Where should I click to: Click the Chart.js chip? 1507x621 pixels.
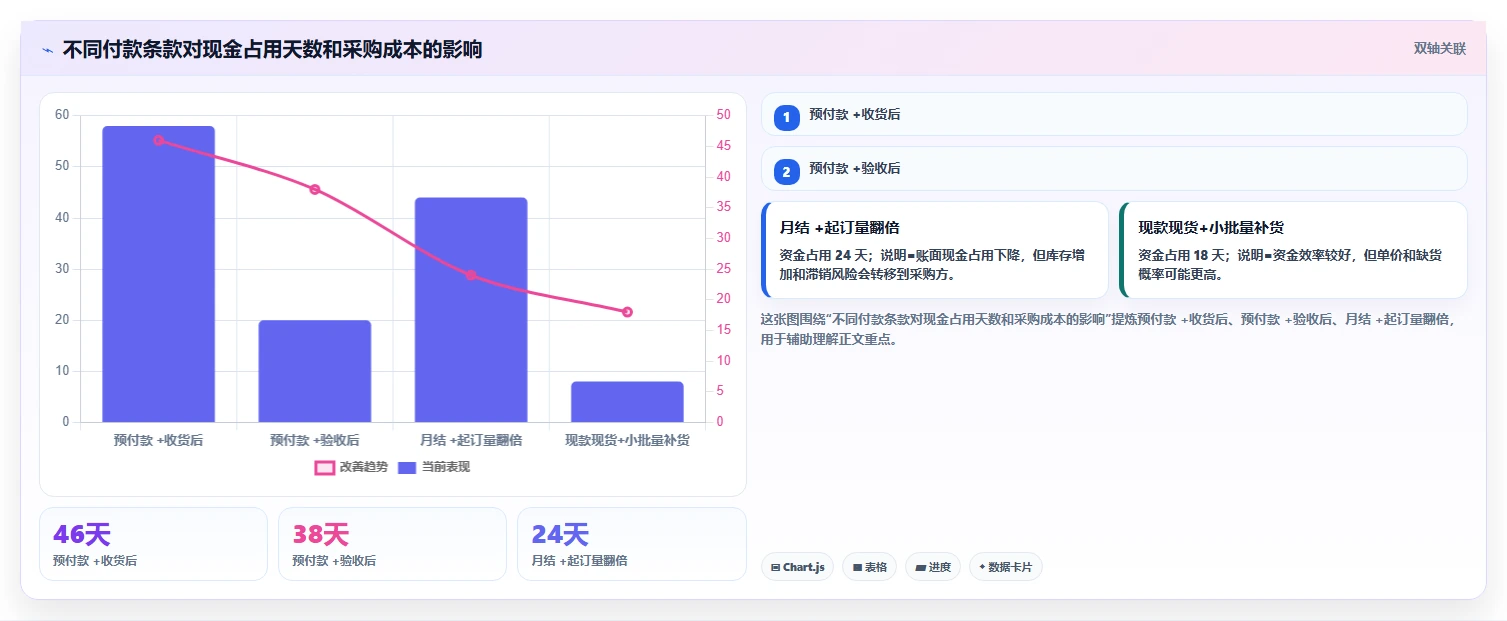coord(797,567)
